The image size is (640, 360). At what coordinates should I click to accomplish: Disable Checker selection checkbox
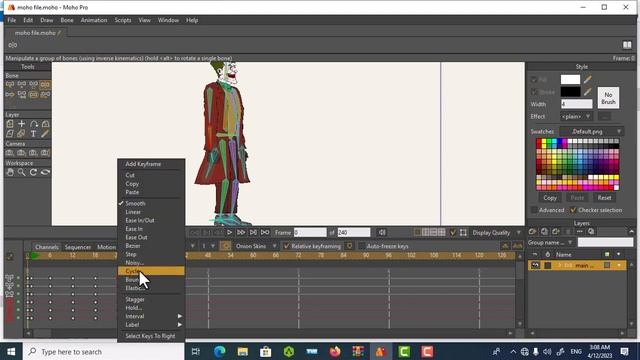(x=573, y=210)
